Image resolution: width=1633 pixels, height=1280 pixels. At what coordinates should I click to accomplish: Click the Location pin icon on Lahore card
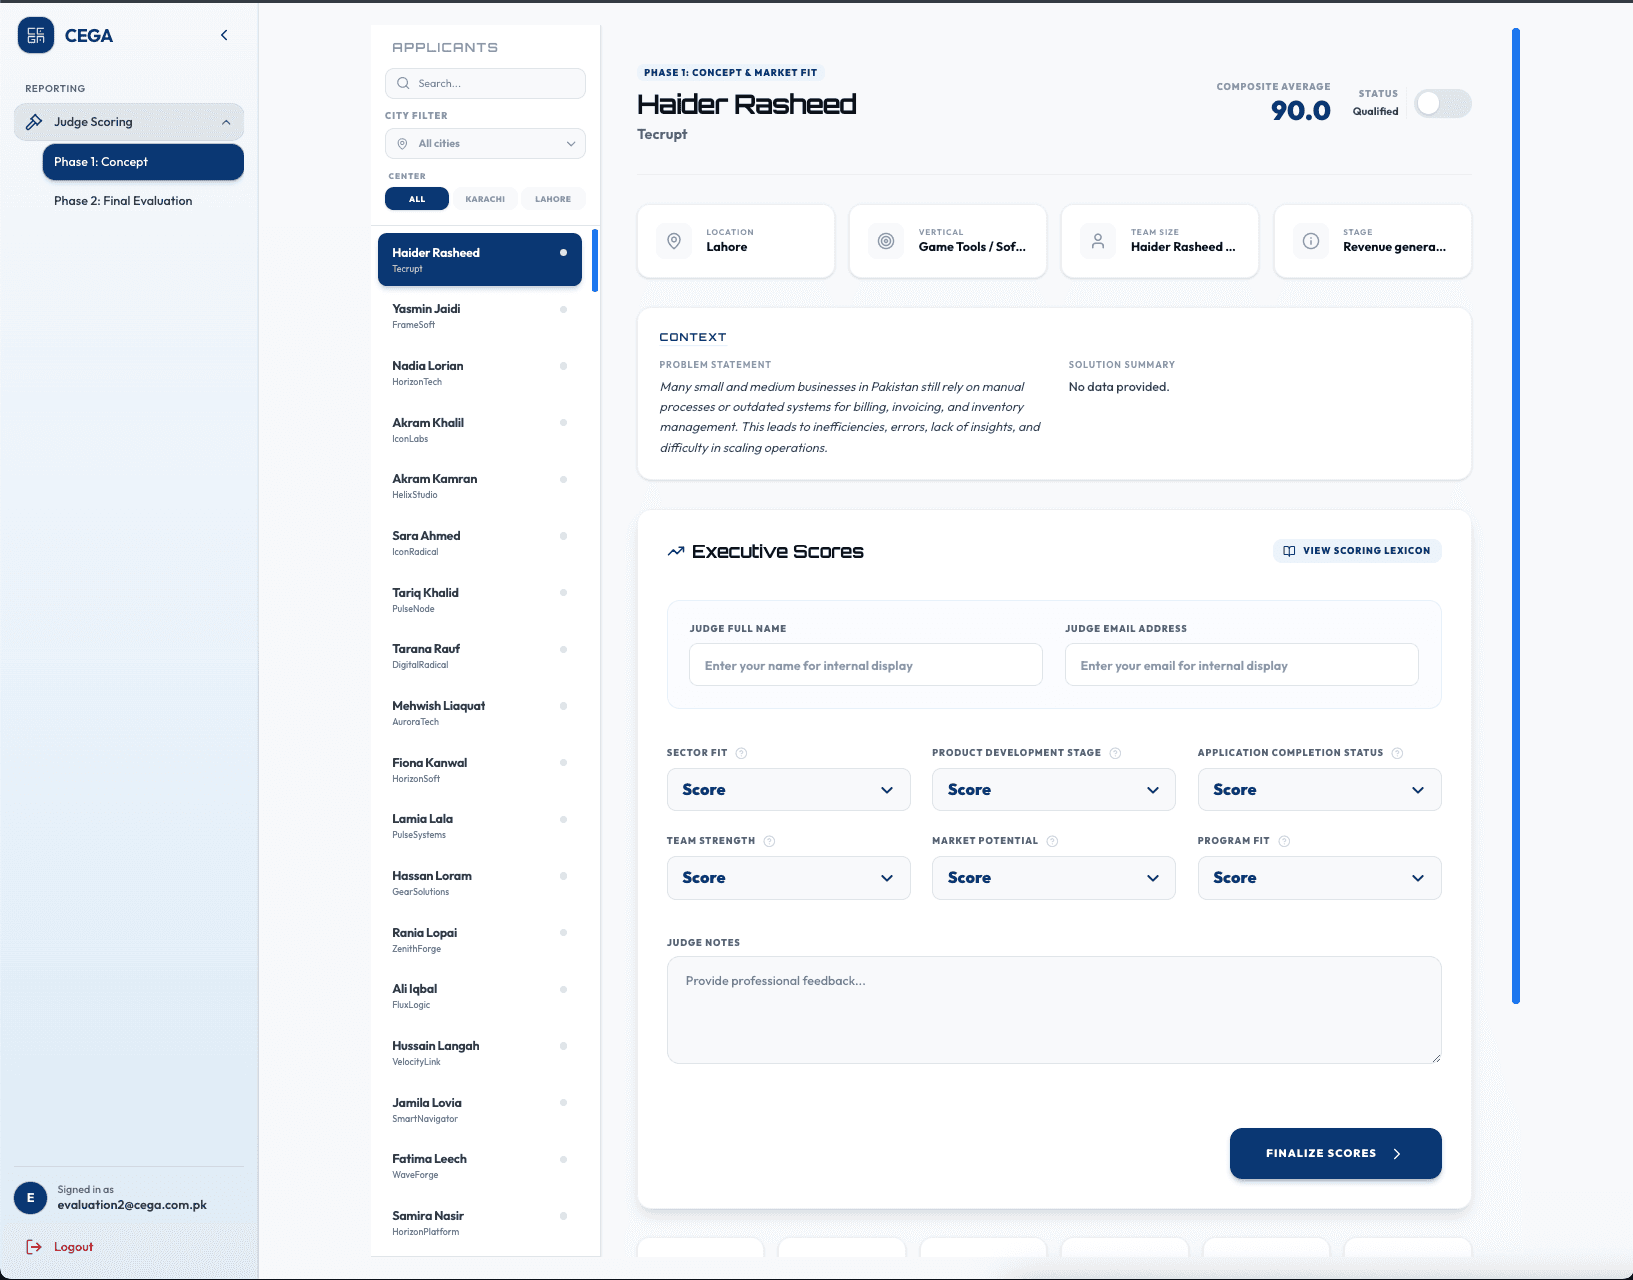674,241
